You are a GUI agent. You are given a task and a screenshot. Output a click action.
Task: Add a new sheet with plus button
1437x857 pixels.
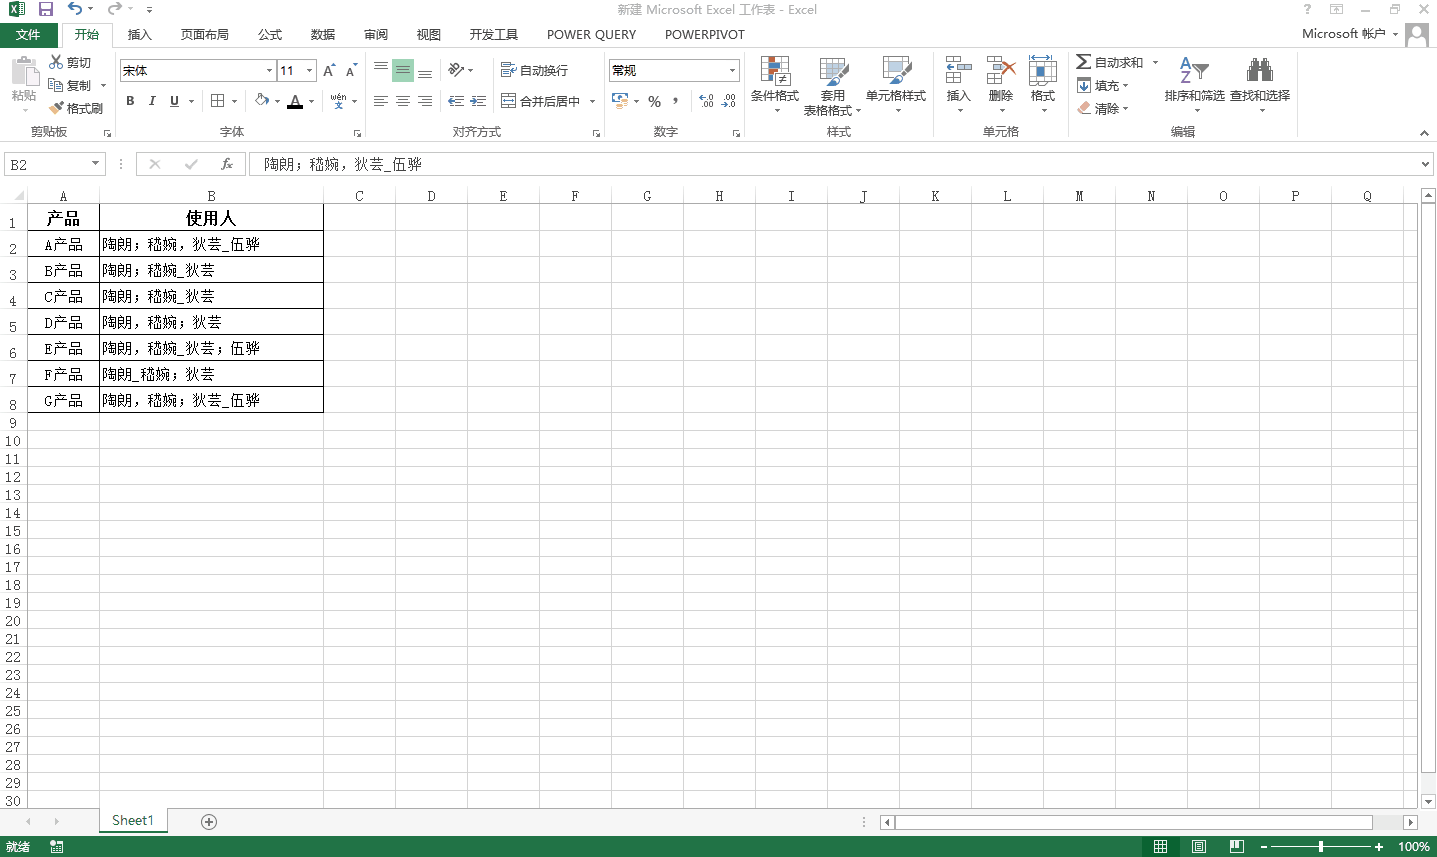pos(209,821)
